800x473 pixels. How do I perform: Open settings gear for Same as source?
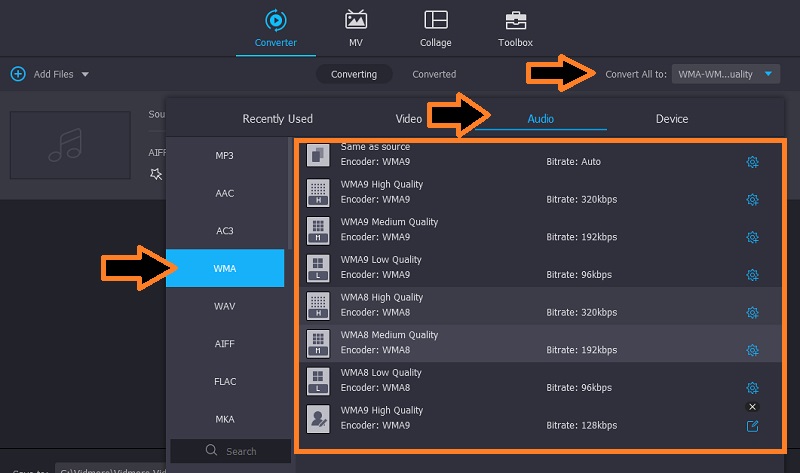pyautogui.click(x=752, y=162)
